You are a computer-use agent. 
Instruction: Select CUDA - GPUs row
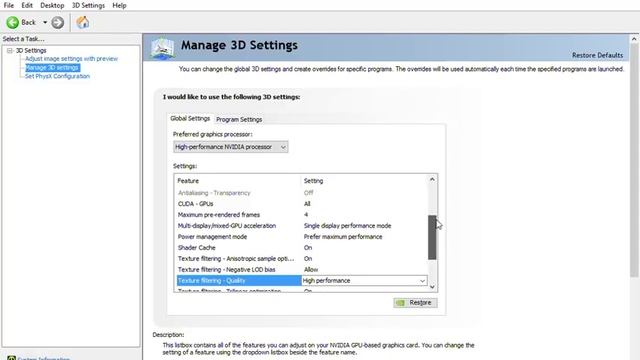(x=302, y=204)
